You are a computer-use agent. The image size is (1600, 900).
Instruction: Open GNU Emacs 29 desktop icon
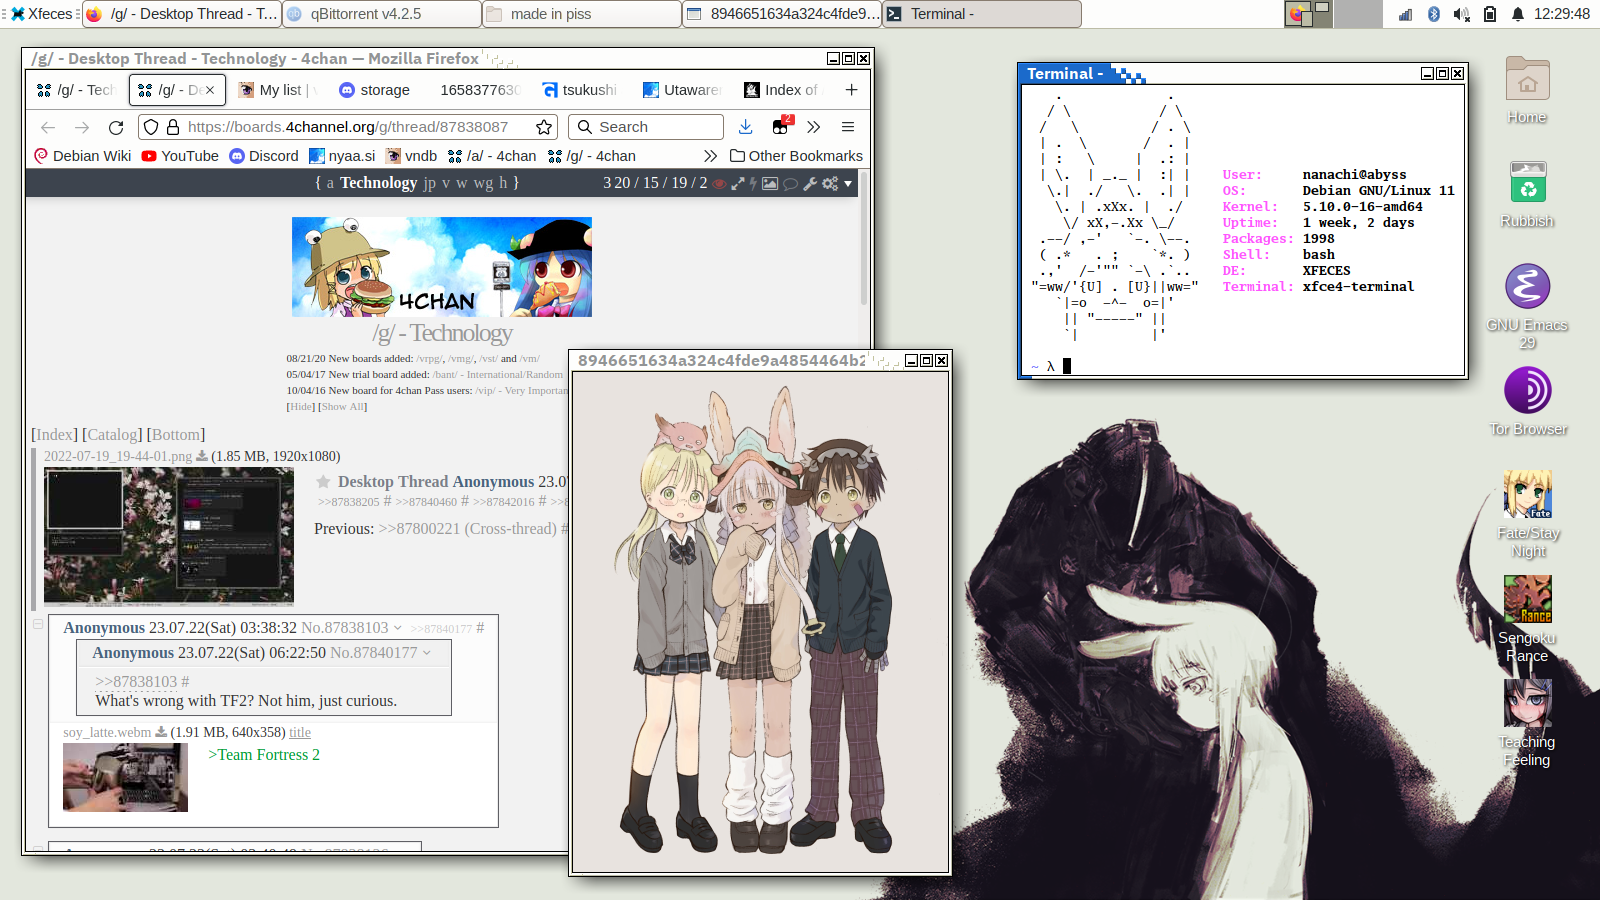[x=1528, y=306]
